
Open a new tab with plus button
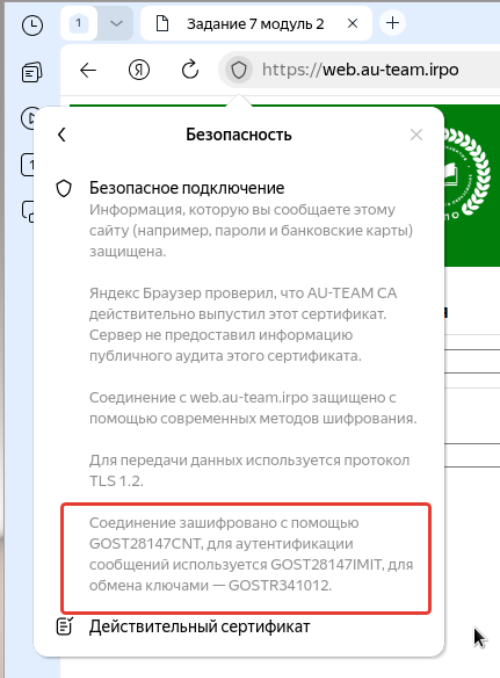point(392,23)
